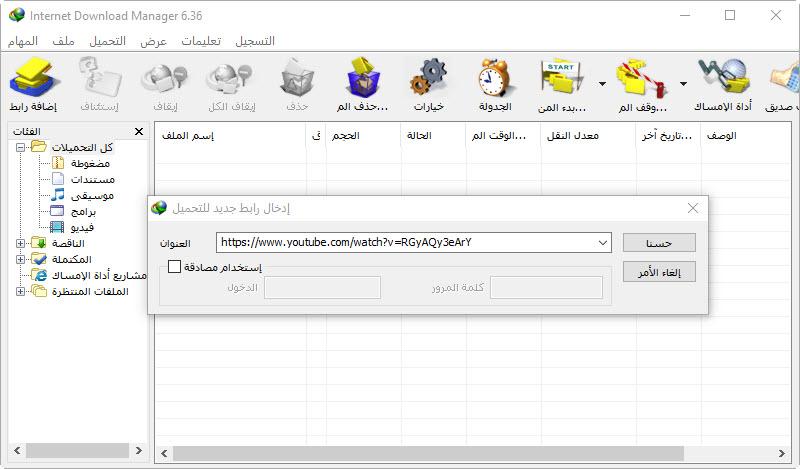Click download list scrollbar left arrow

164,453
